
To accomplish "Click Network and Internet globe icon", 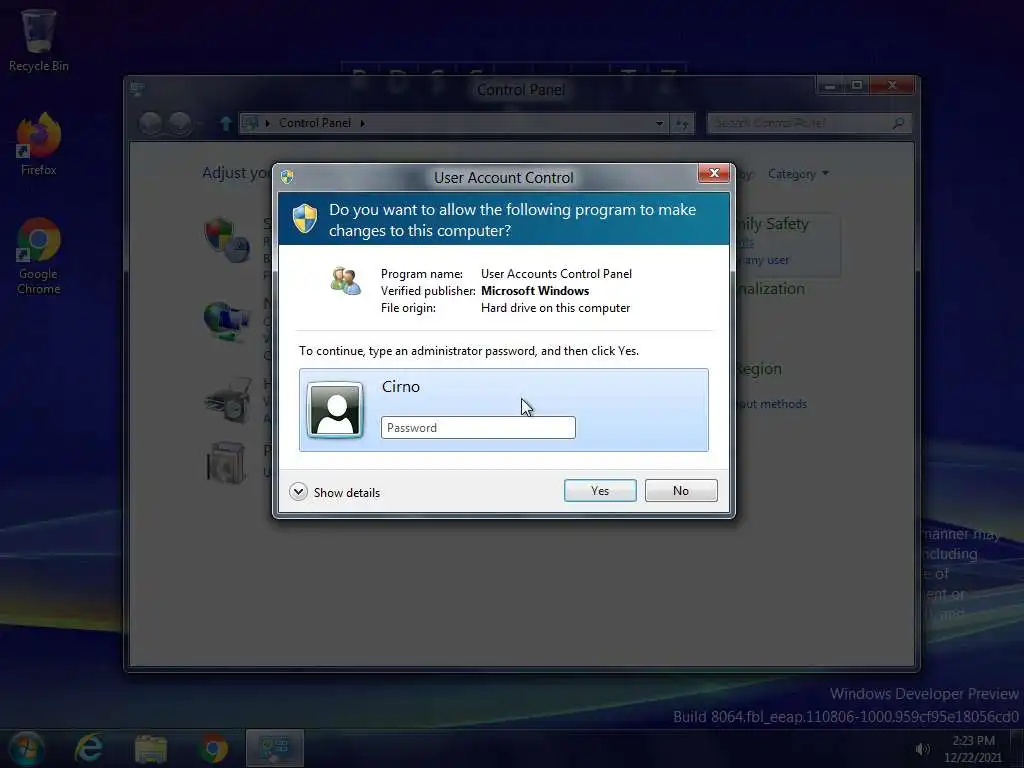I will click(226, 321).
